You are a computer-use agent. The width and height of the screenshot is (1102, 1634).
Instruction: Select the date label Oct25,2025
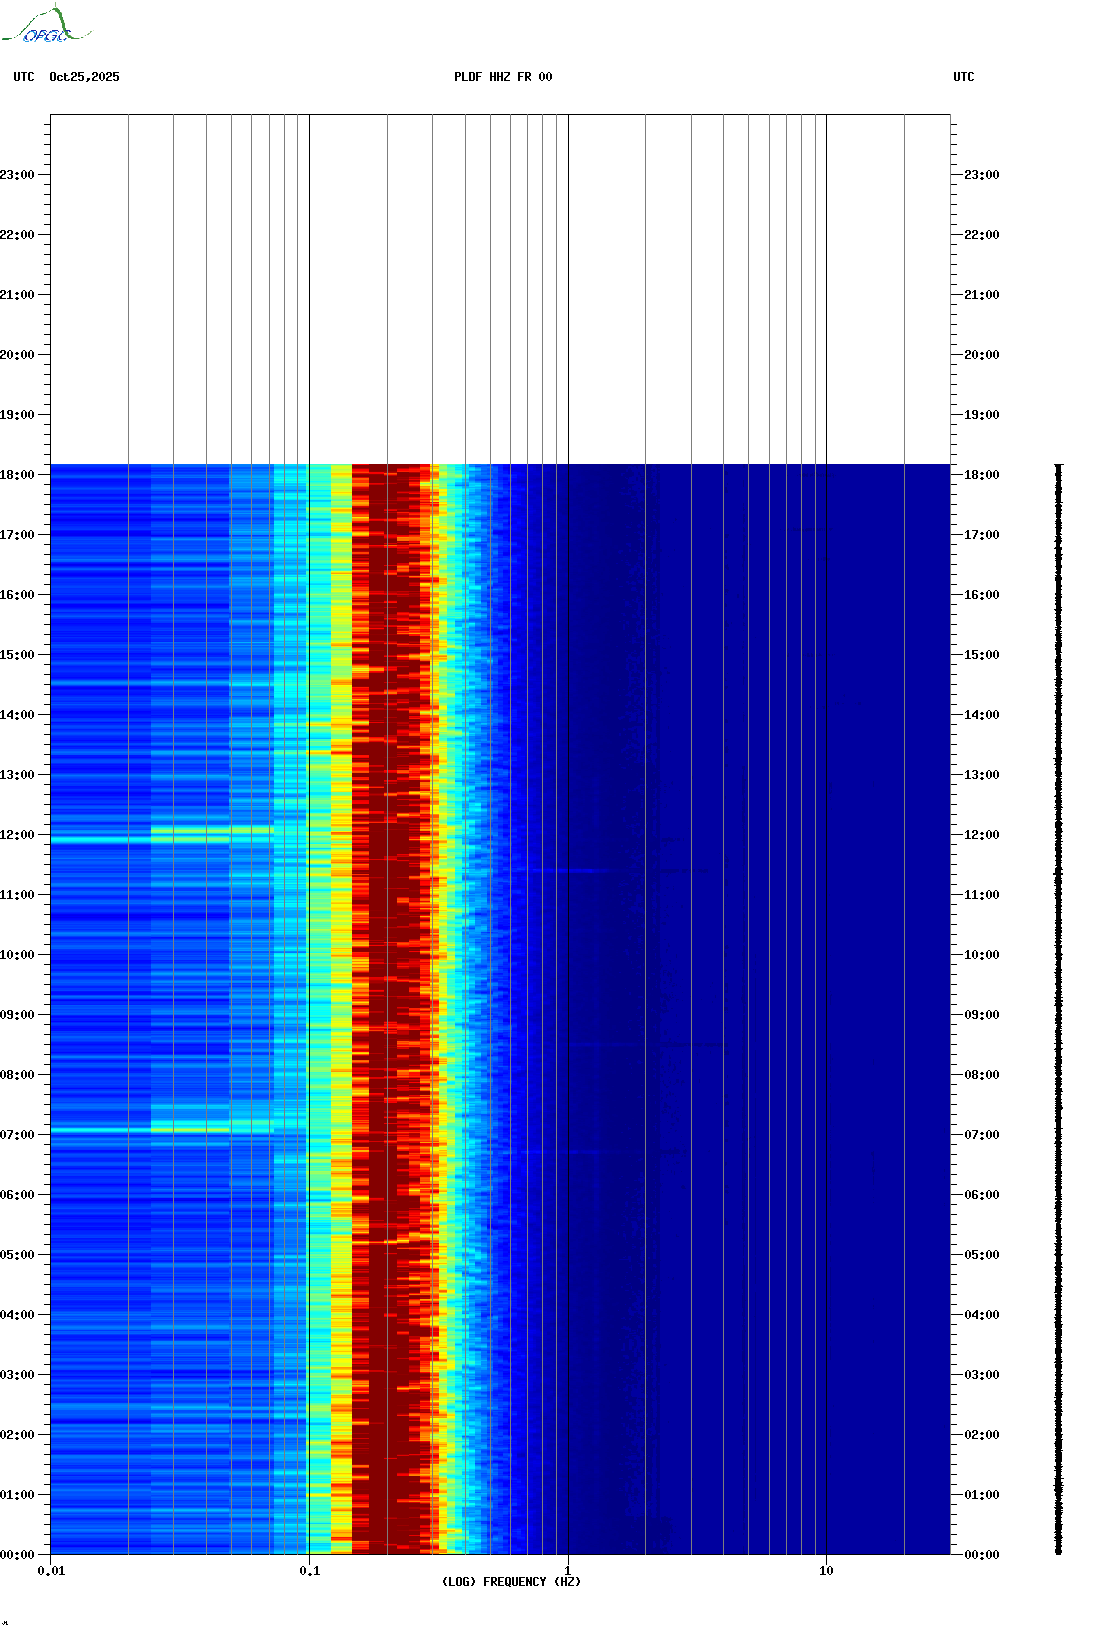click(x=84, y=77)
